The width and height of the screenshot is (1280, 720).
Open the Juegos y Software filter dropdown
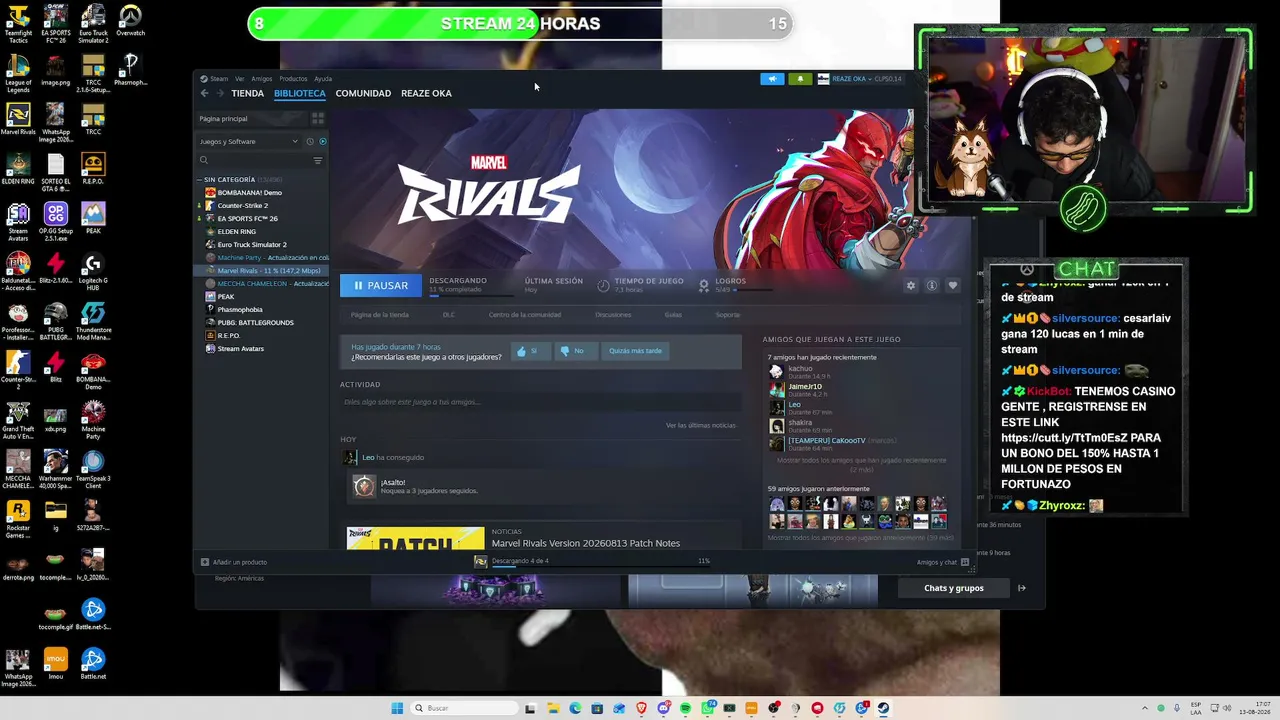[x=248, y=141]
